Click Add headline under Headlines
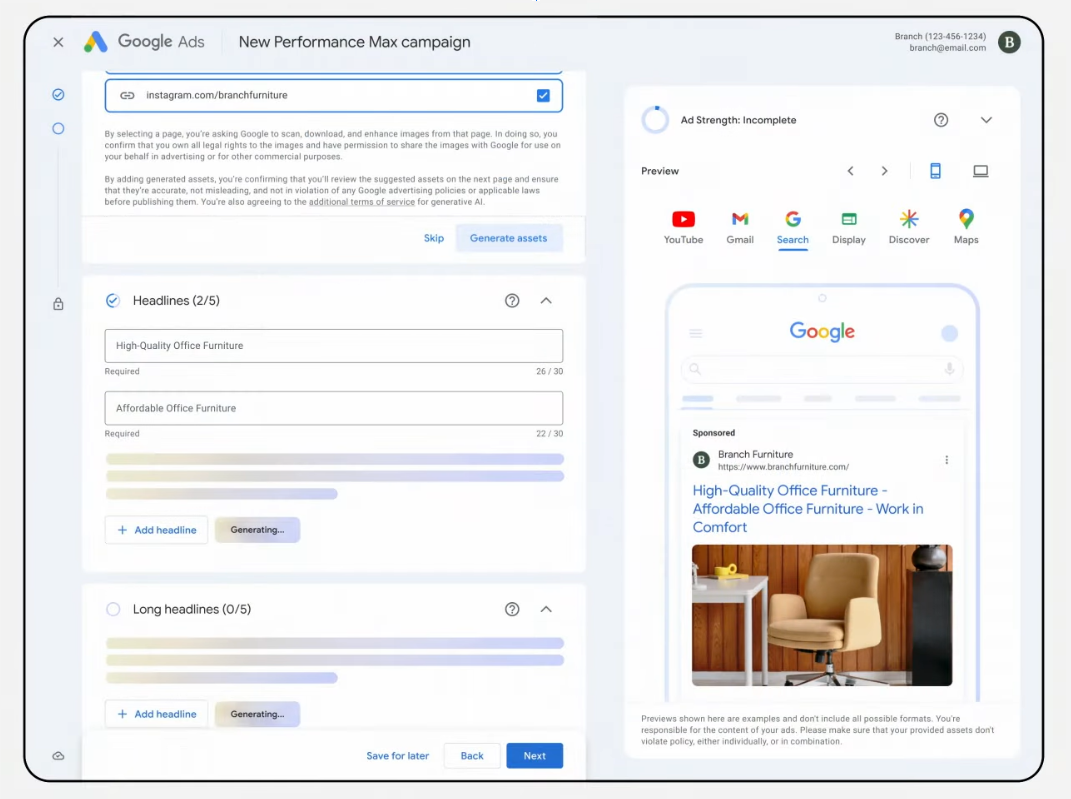 [x=156, y=530]
